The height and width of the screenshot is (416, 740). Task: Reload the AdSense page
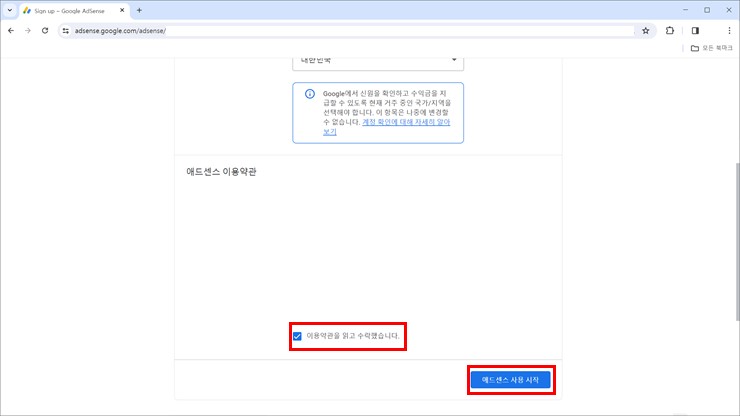[x=45, y=31]
